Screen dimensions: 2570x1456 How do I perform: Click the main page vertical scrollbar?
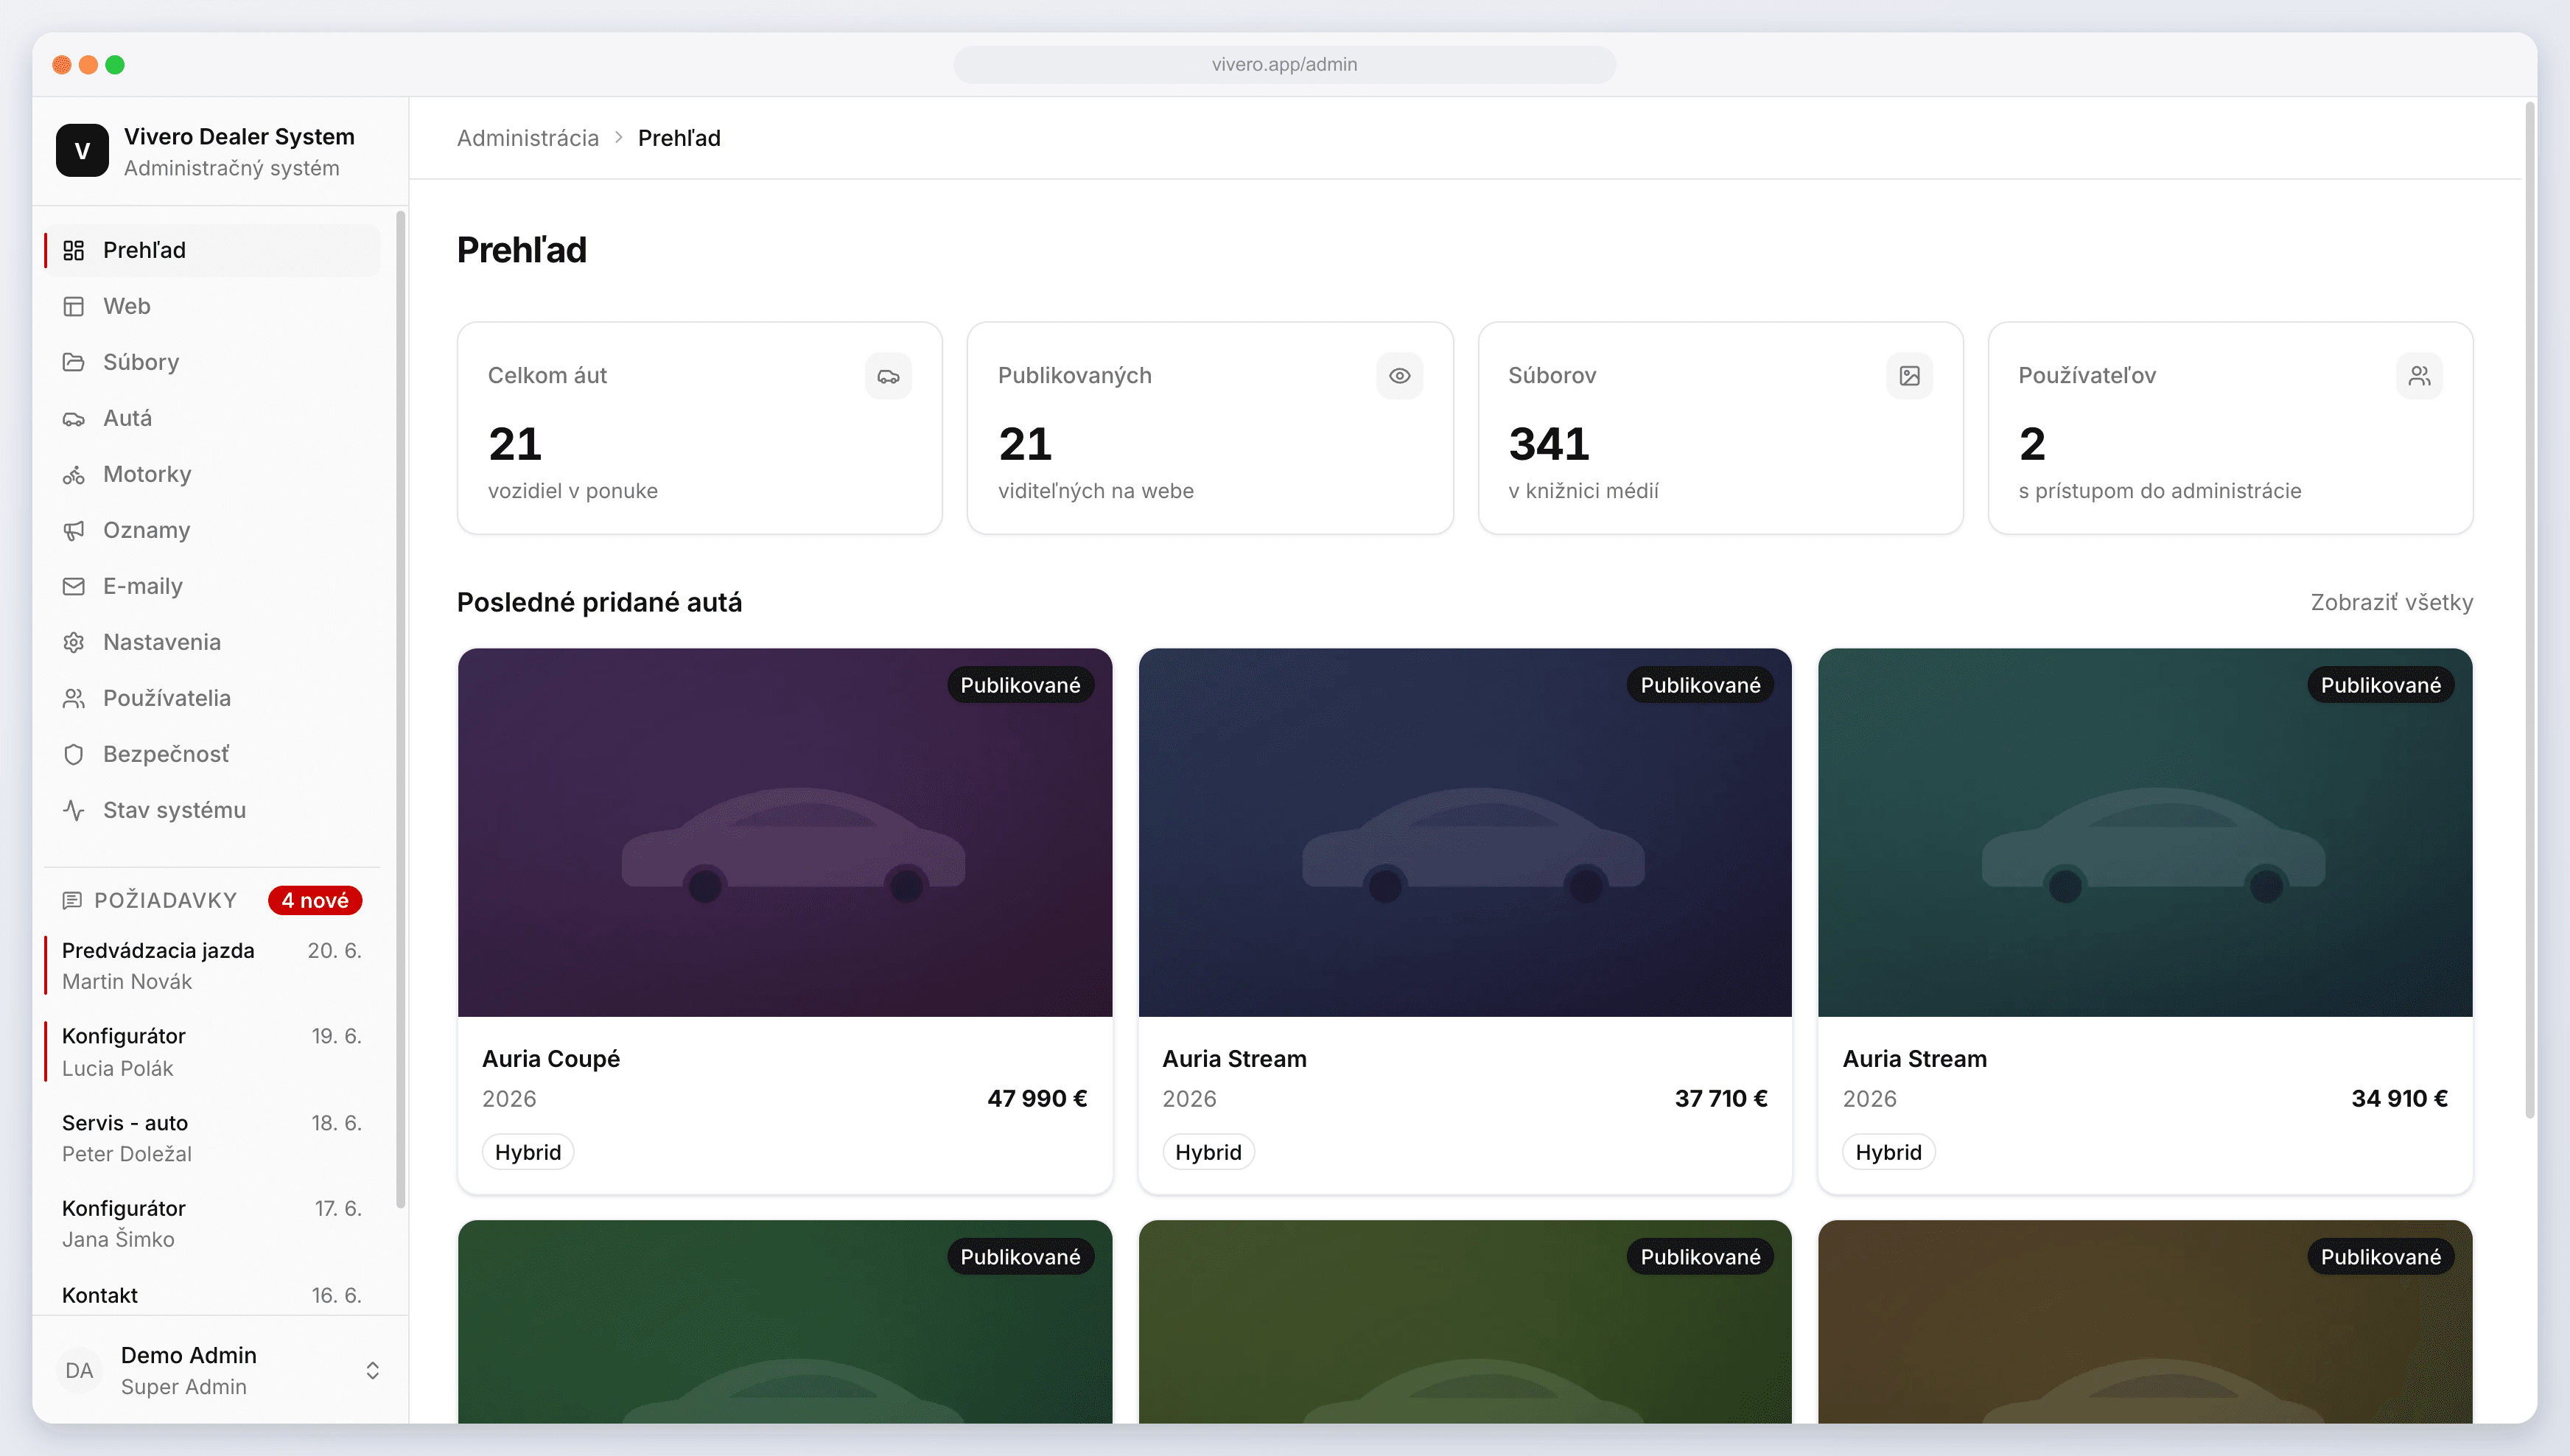pos(2530,610)
